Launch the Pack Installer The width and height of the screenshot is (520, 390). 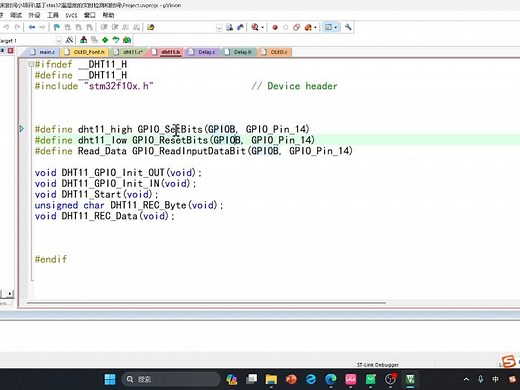[x=127, y=40]
